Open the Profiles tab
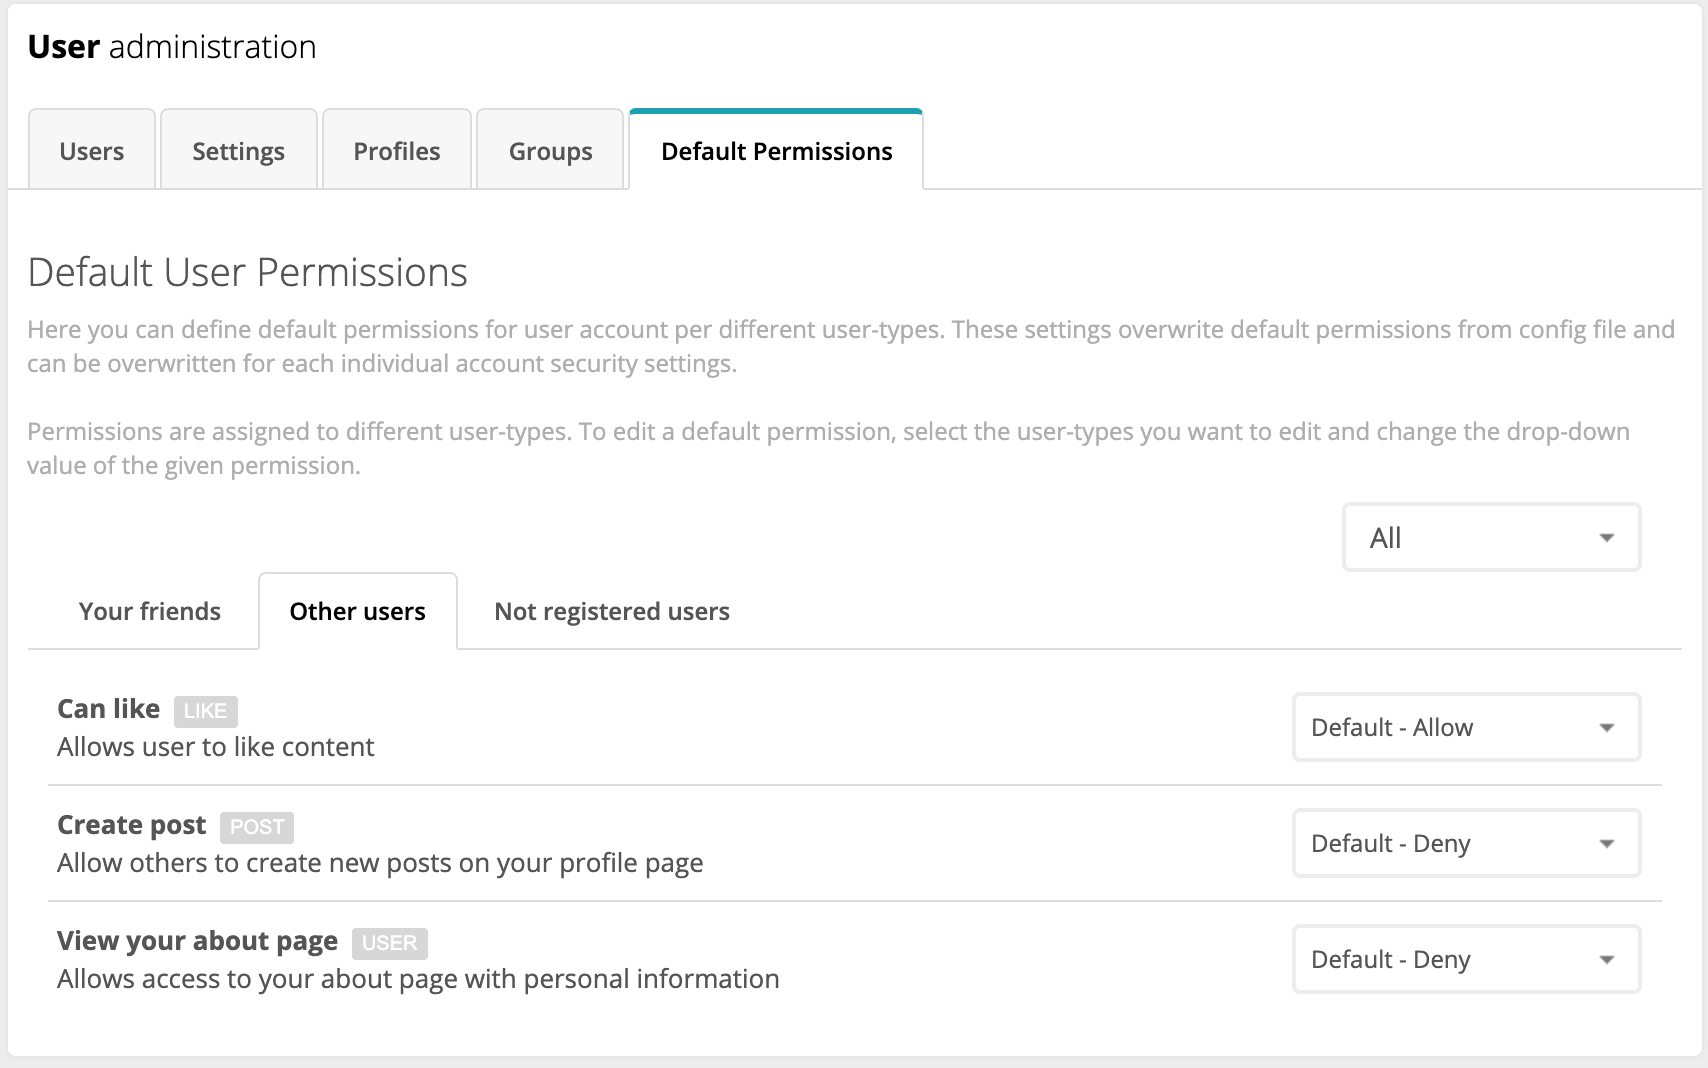The image size is (1708, 1068). point(396,151)
